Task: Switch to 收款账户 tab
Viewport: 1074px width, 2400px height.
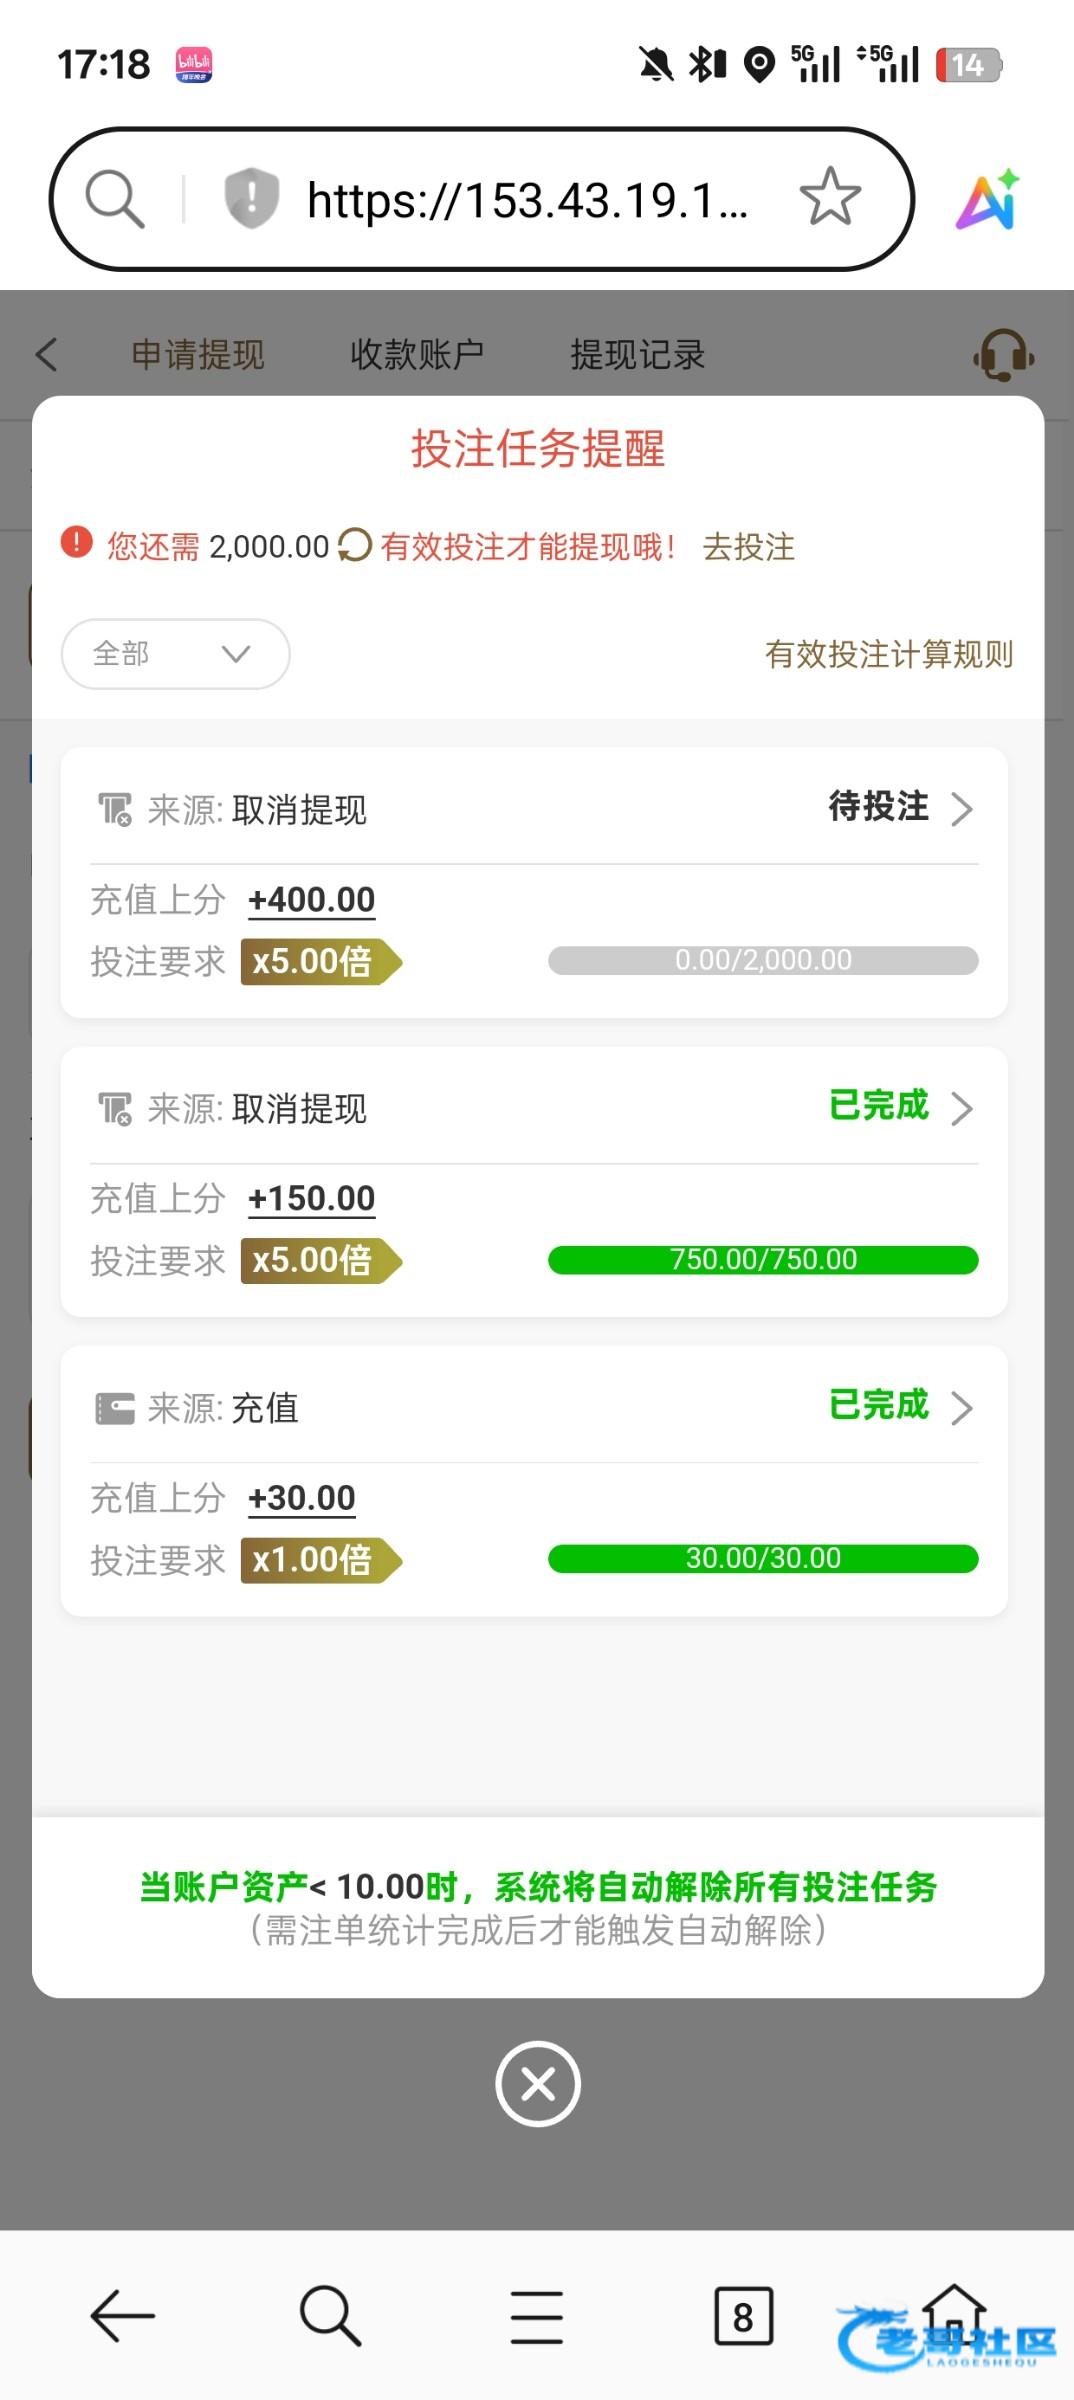Action: (x=417, y=355)
